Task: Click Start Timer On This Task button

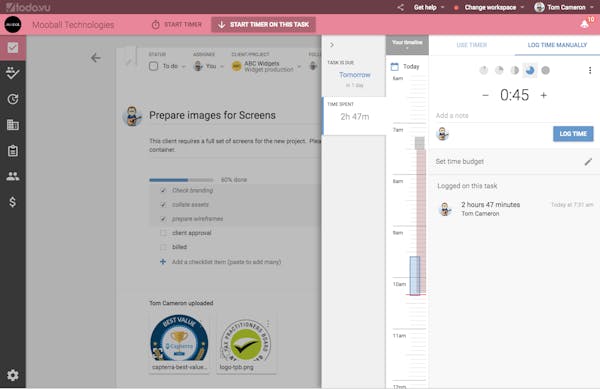Action: [x=264, y=24]
